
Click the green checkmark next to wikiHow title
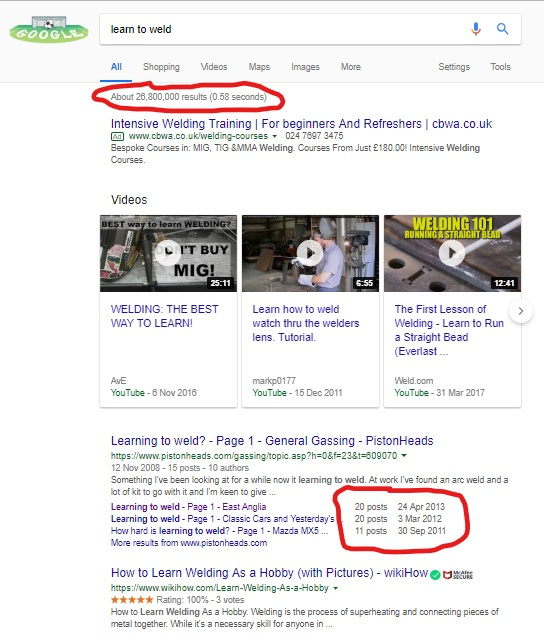tap(435, 575)
